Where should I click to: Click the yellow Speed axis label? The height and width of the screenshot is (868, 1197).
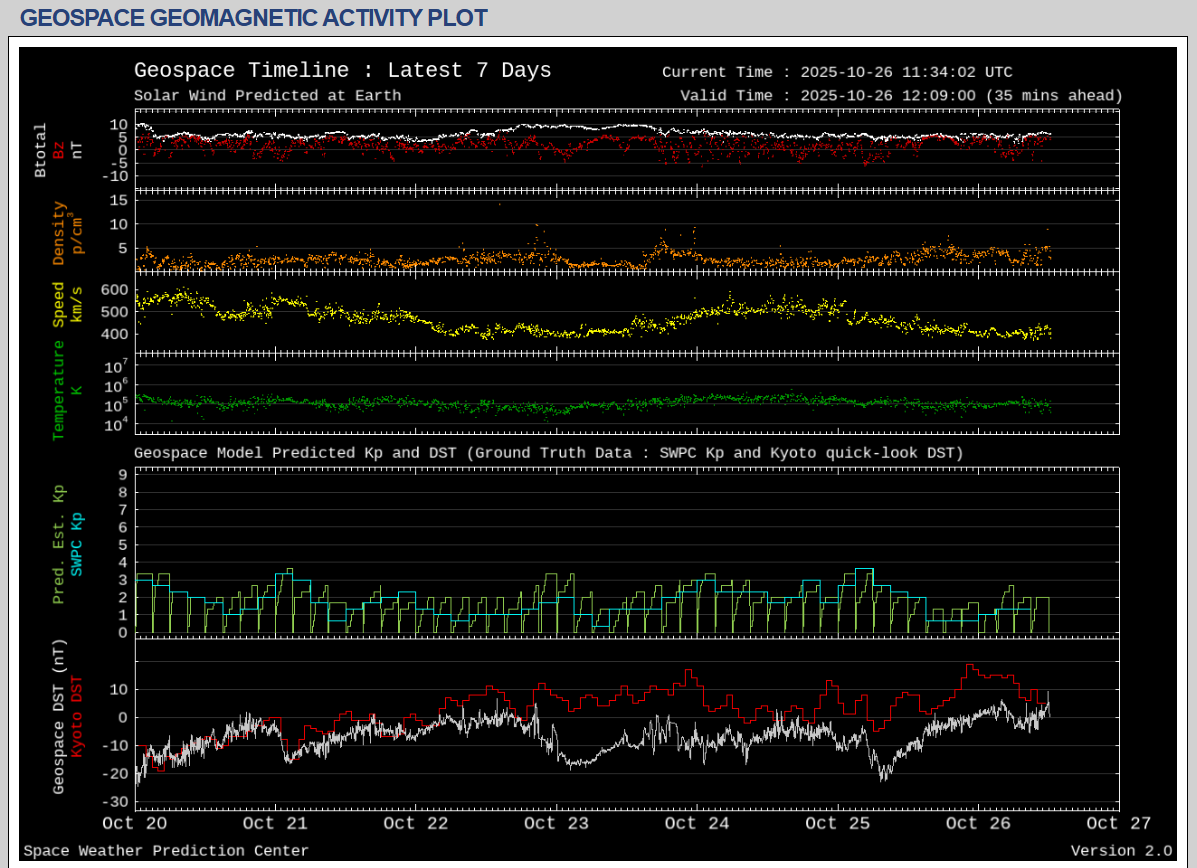click(59, 304)
